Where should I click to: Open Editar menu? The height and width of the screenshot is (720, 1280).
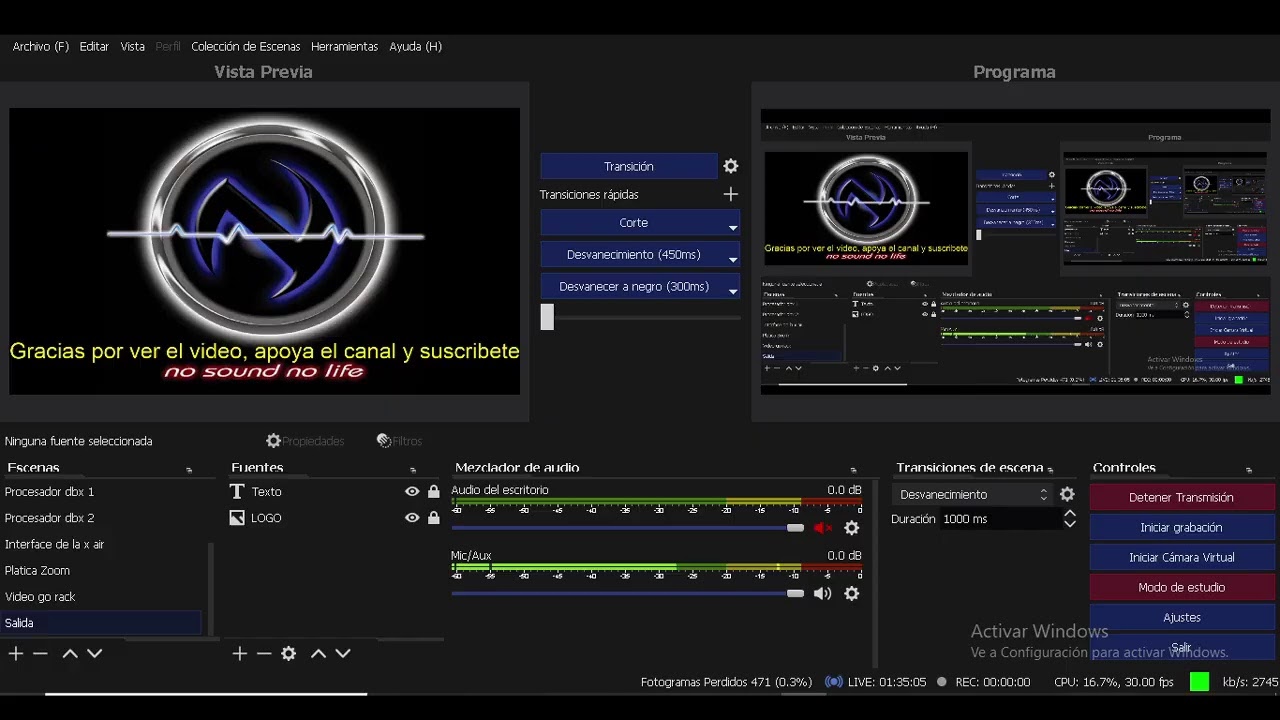pyautogui.click(x=94, y=46)
